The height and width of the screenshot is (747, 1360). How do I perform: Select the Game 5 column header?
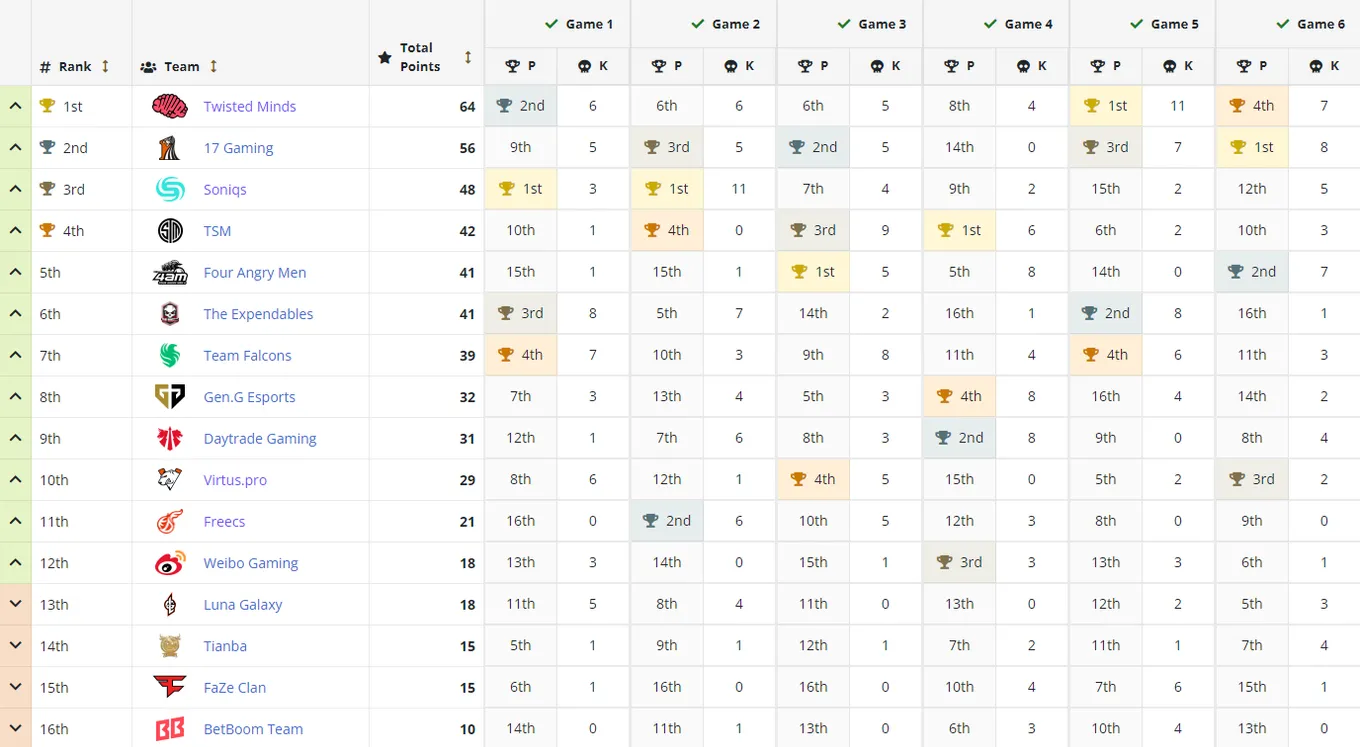[x=1142, y=24]
